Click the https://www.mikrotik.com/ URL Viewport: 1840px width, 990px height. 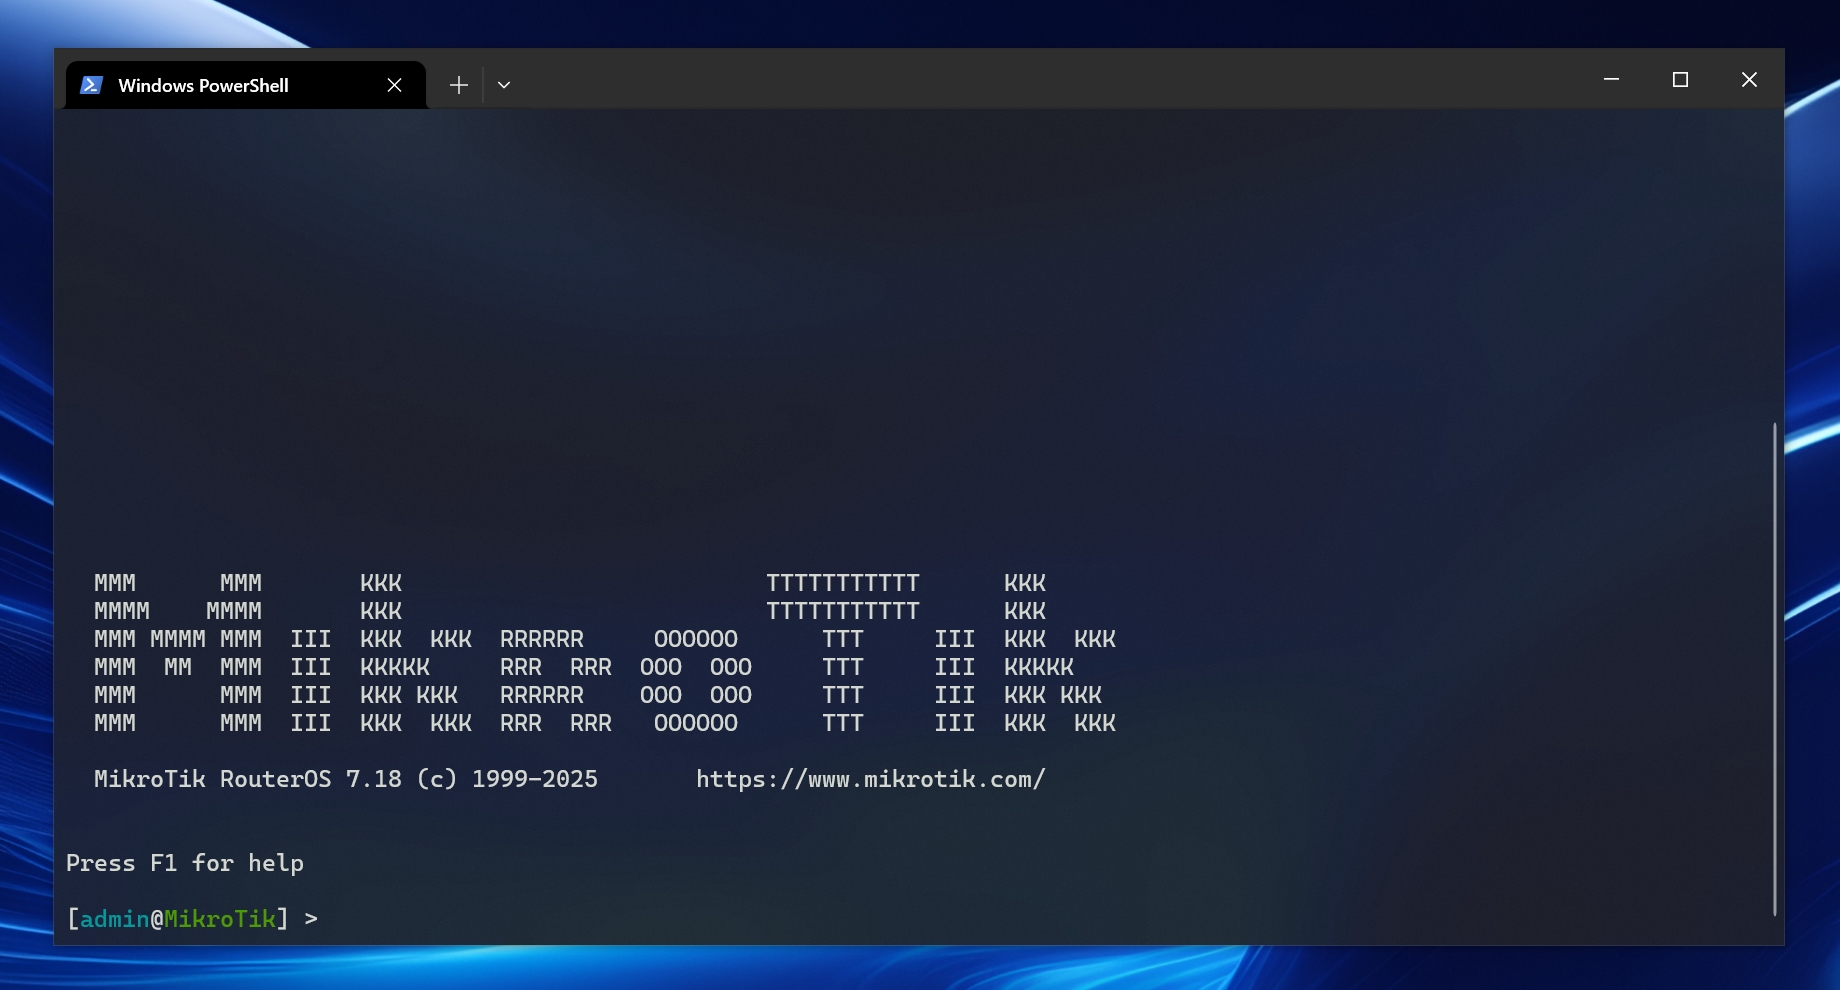point(870,779)
